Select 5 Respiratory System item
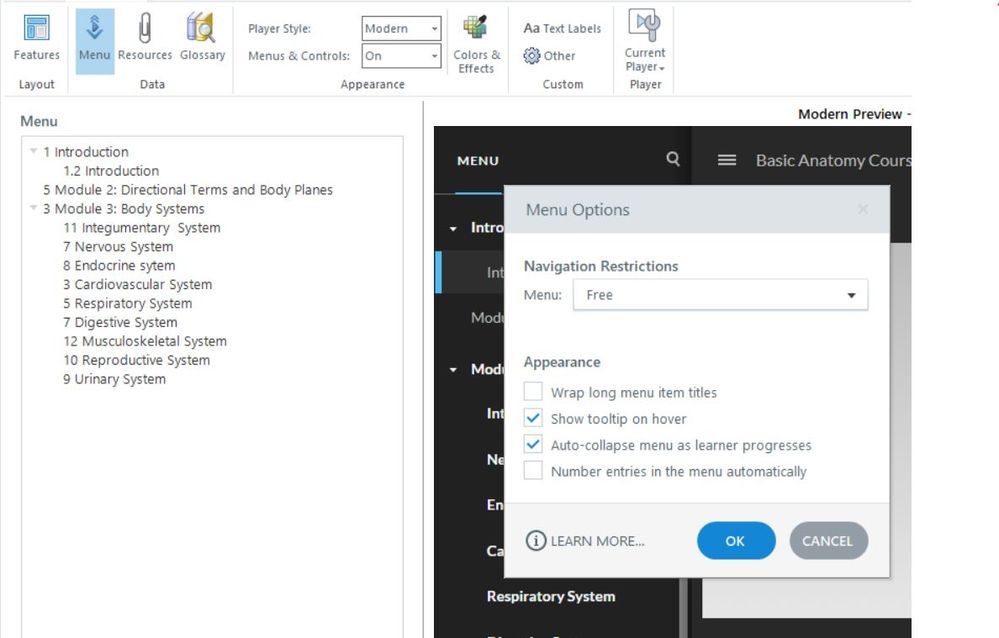 point(127,303)
